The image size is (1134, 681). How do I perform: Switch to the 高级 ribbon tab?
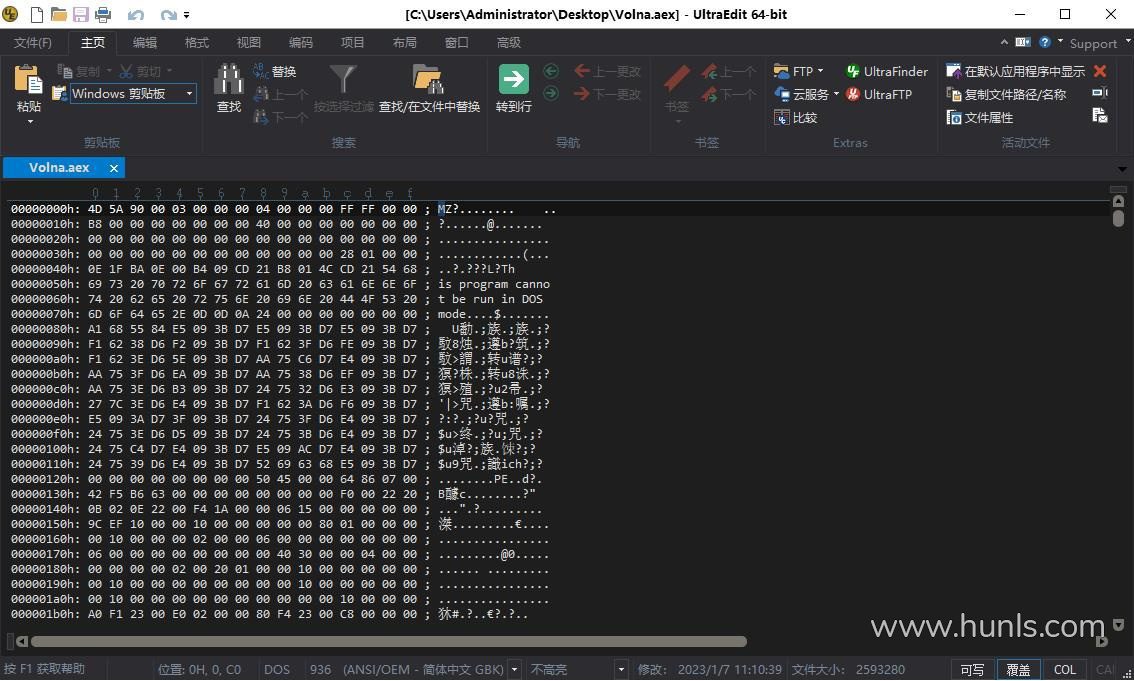509,43
